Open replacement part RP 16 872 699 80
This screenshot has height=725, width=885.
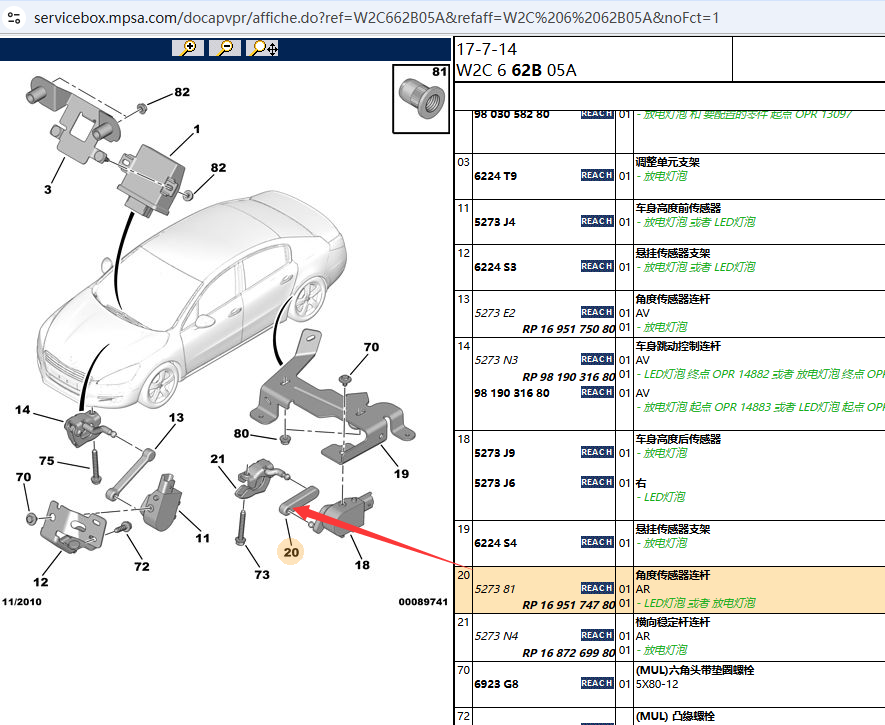click(x=569, y=652)
